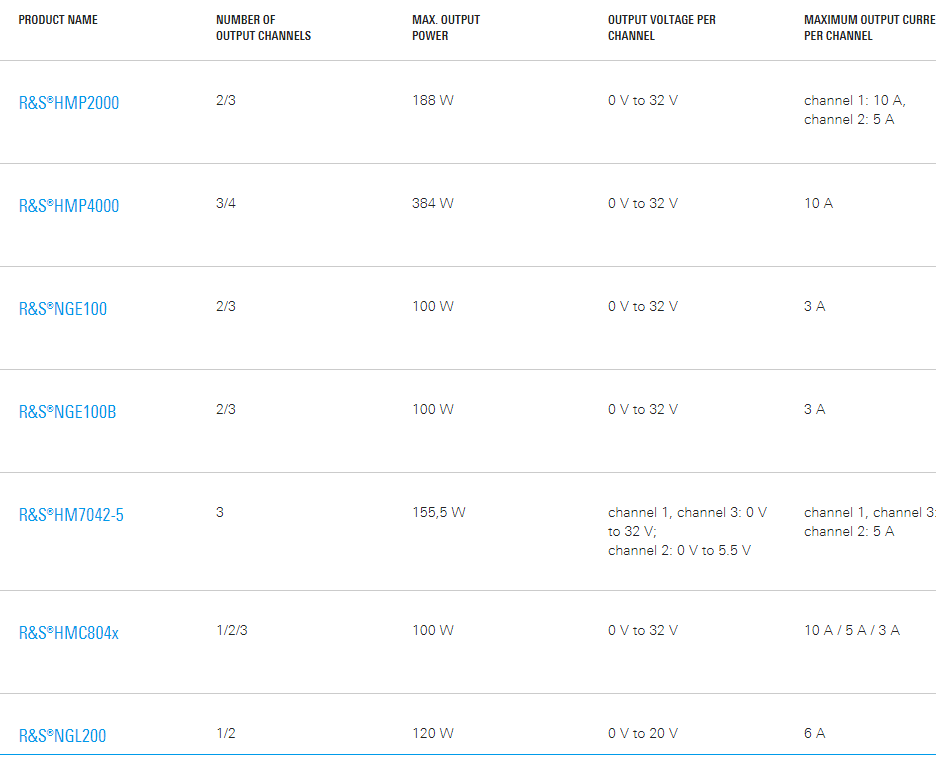This screenshot has width=936, height=757.
Task: Open the R&S HMP2000 product link
Action: (x=69, y=103)
